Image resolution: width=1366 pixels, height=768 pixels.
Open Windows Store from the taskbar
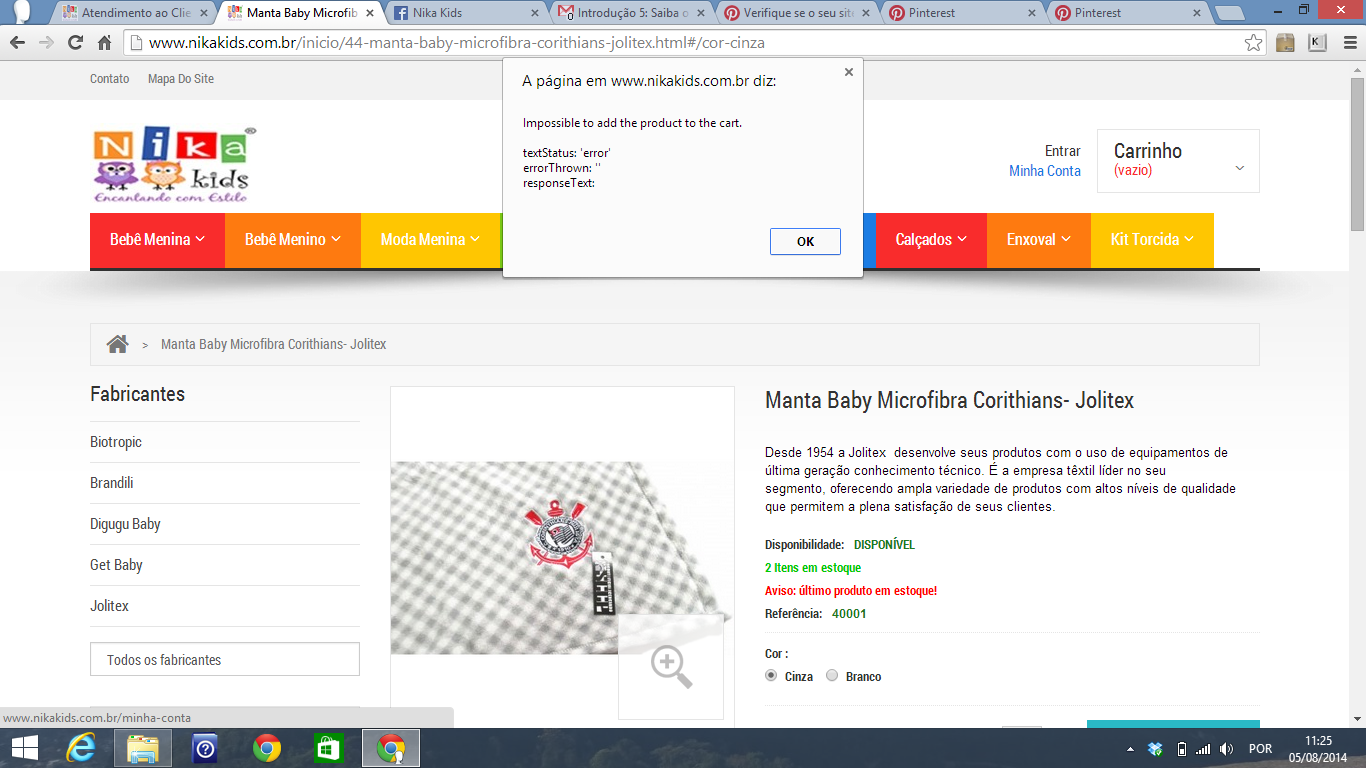[x=328, y=748]
